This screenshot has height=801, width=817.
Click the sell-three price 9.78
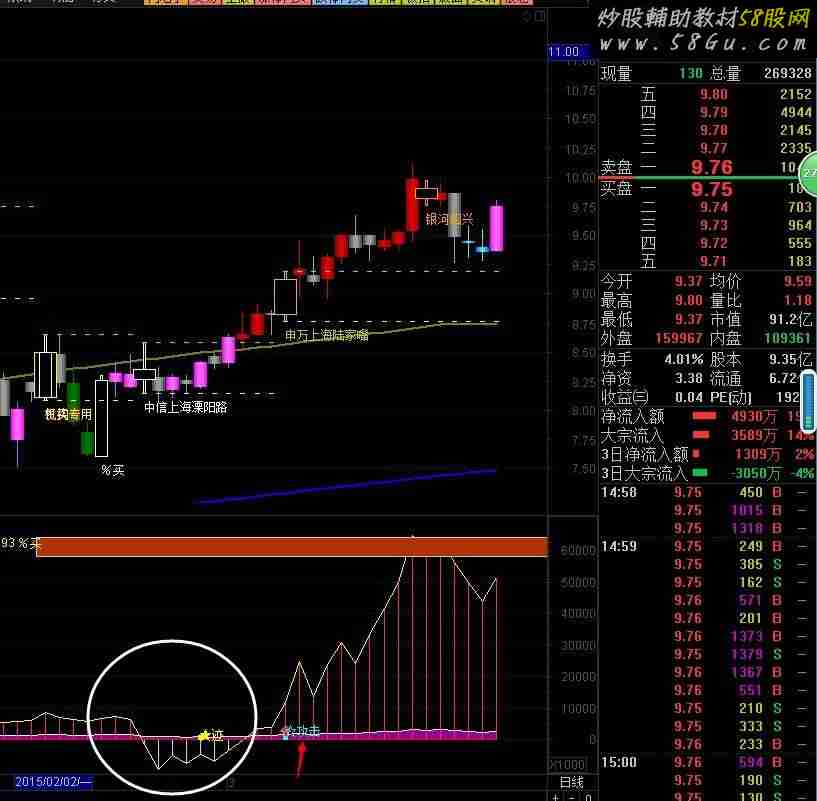[713, 130]
